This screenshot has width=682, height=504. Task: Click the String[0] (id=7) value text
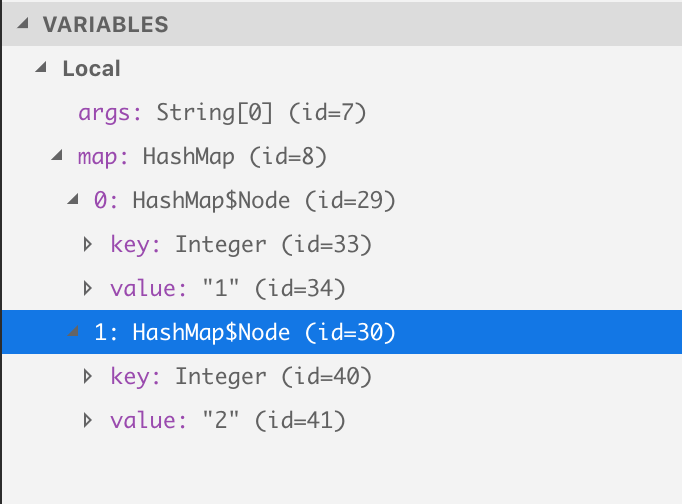[262, 113]
